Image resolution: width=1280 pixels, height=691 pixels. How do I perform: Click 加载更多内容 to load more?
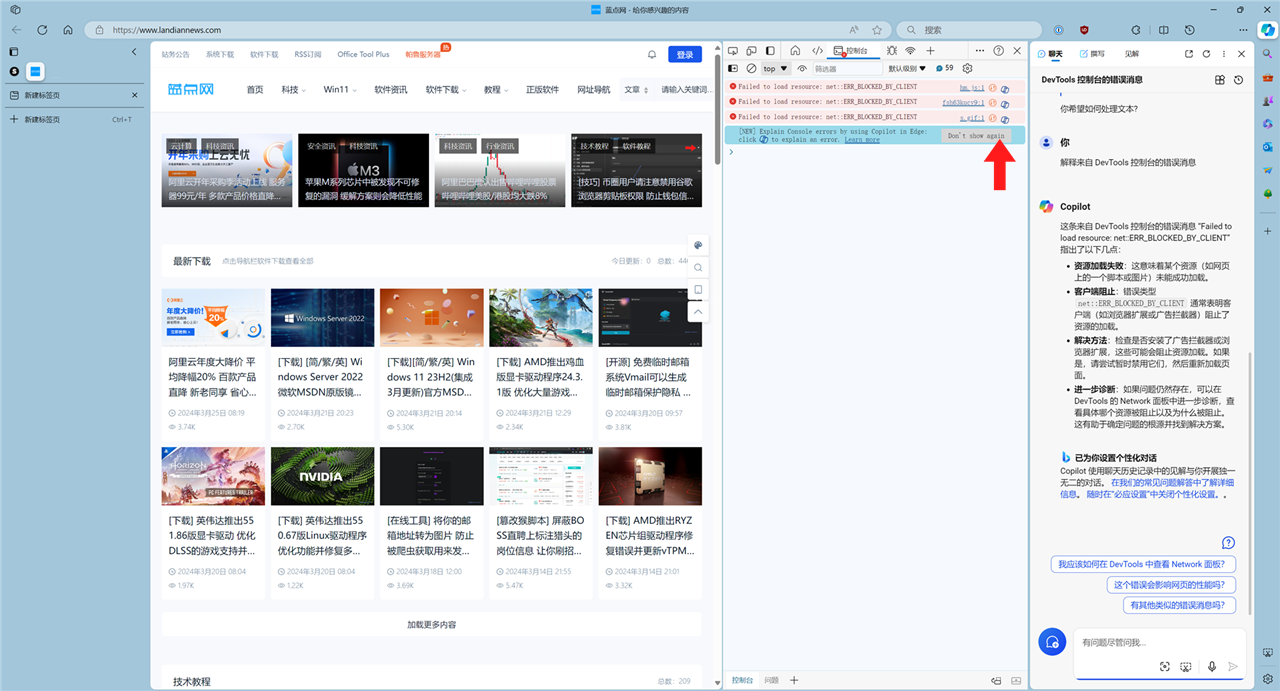pyautogui.click(x=431, y=624)
